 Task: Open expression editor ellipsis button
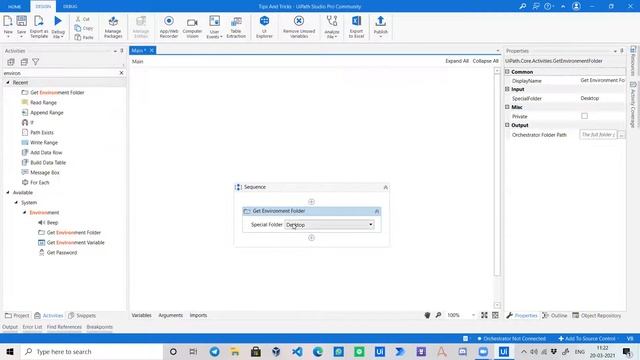pyautogui.click(x=622, y=135)
